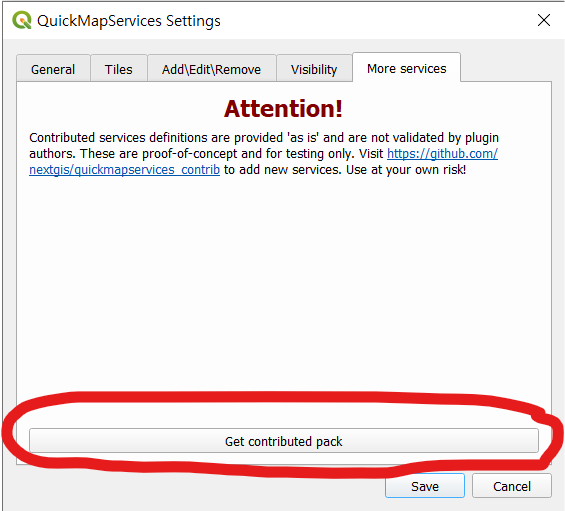Click the QuickMapServices Settings window title
This screenshot has height=511, width=565.
(x=129, y=21)
